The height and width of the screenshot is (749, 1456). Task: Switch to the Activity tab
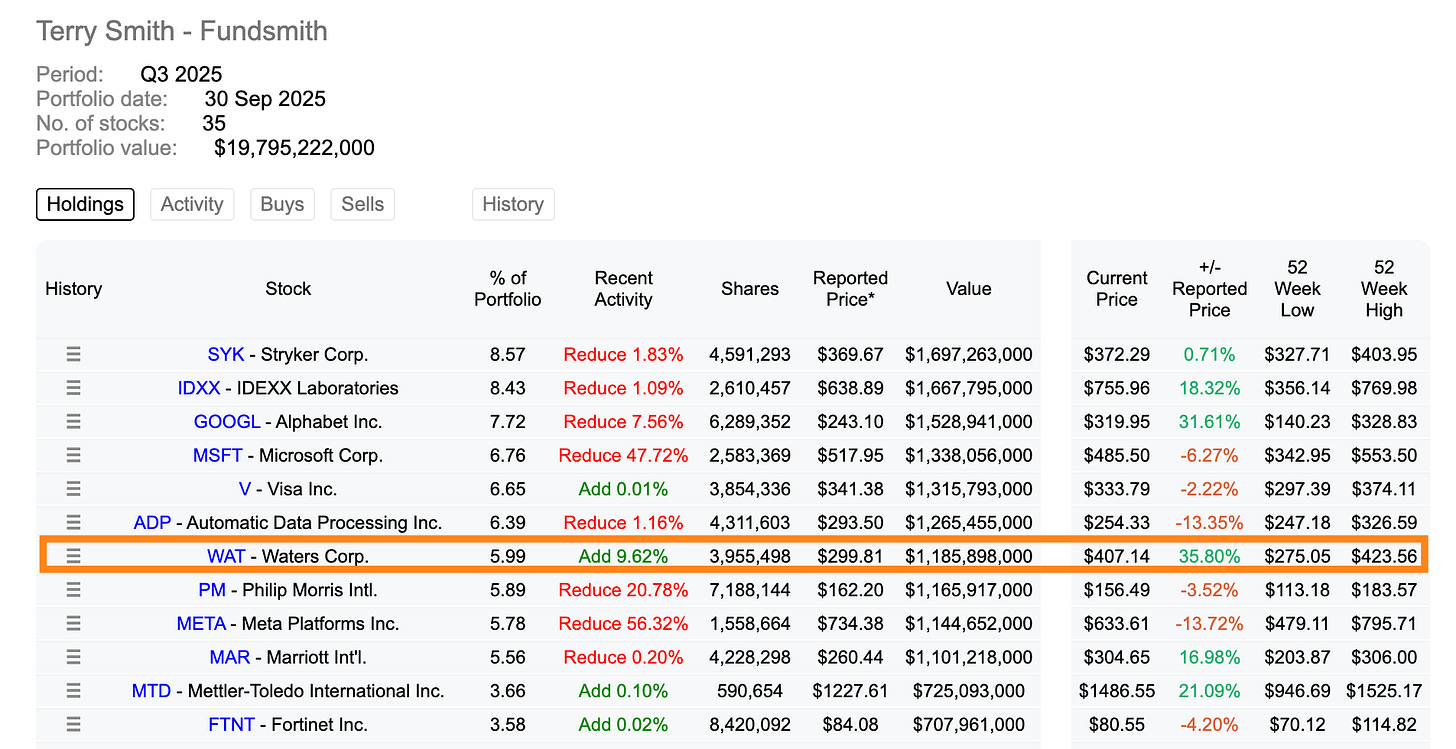(192, 204)
